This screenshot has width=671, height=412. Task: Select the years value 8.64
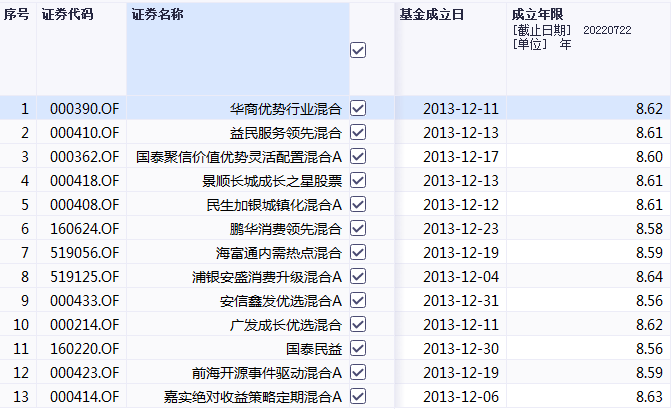(649, 276)
